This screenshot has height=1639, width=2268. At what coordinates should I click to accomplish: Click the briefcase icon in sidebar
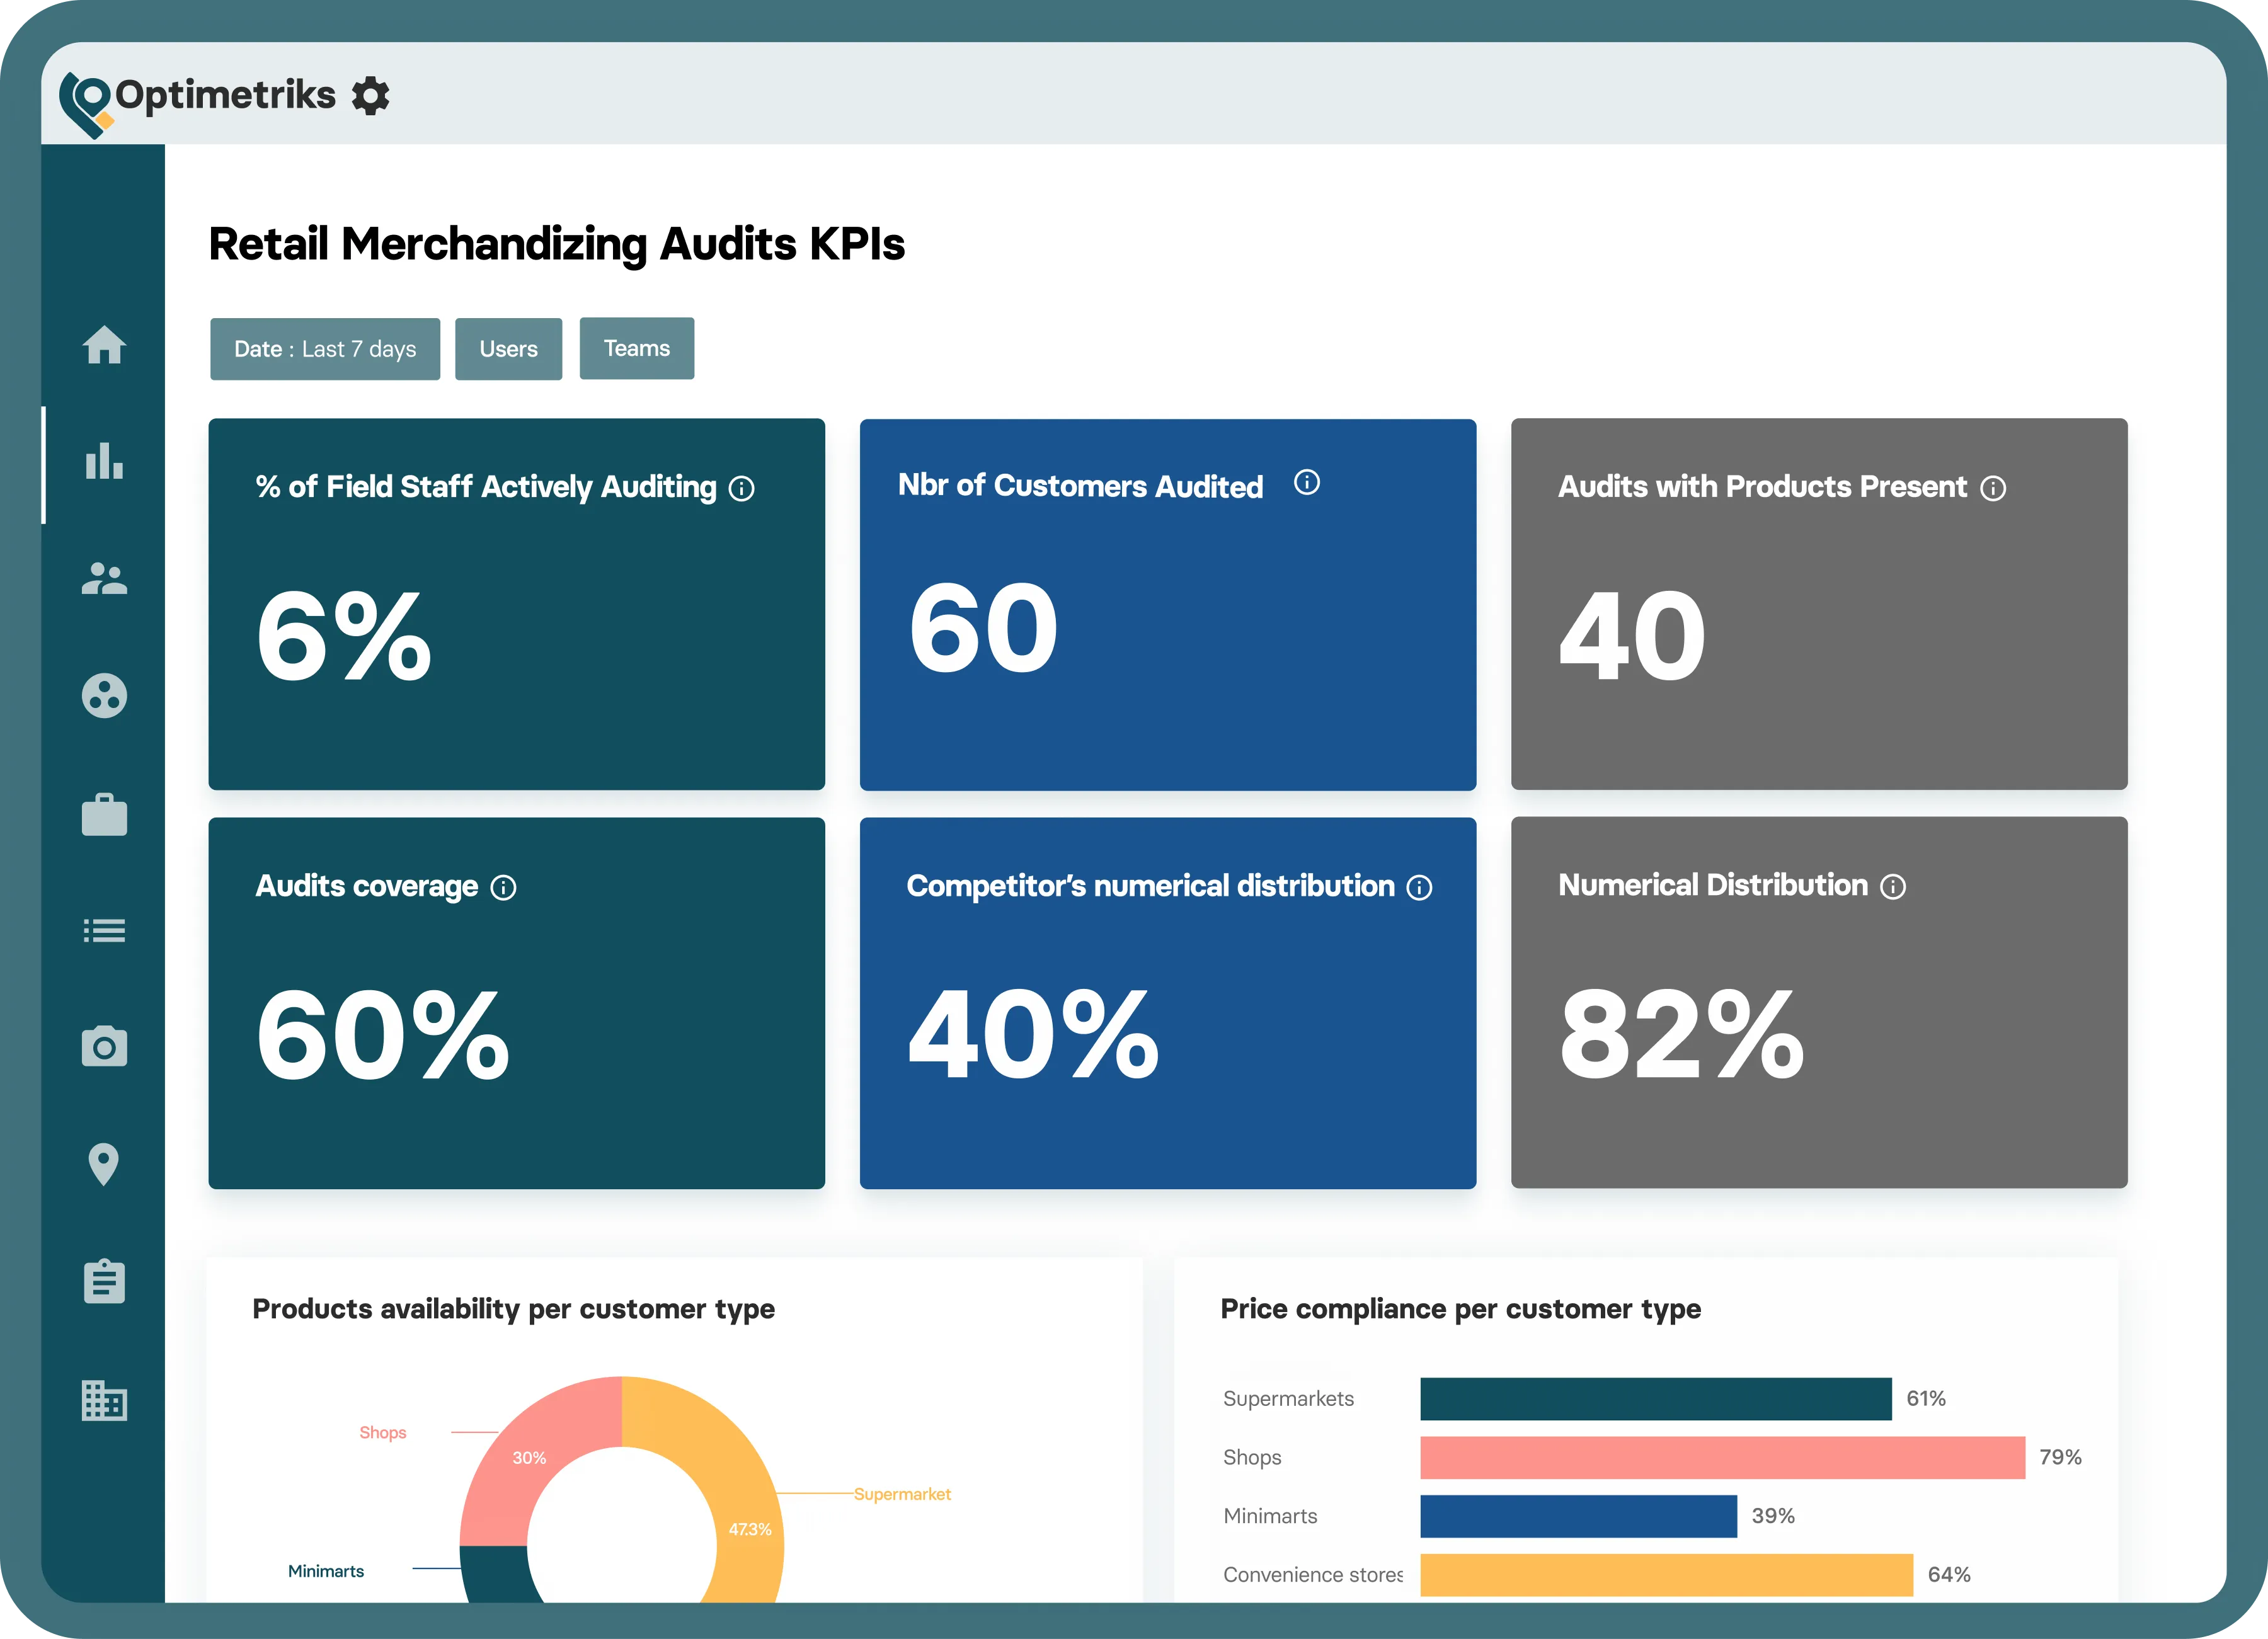coord(104,814)
